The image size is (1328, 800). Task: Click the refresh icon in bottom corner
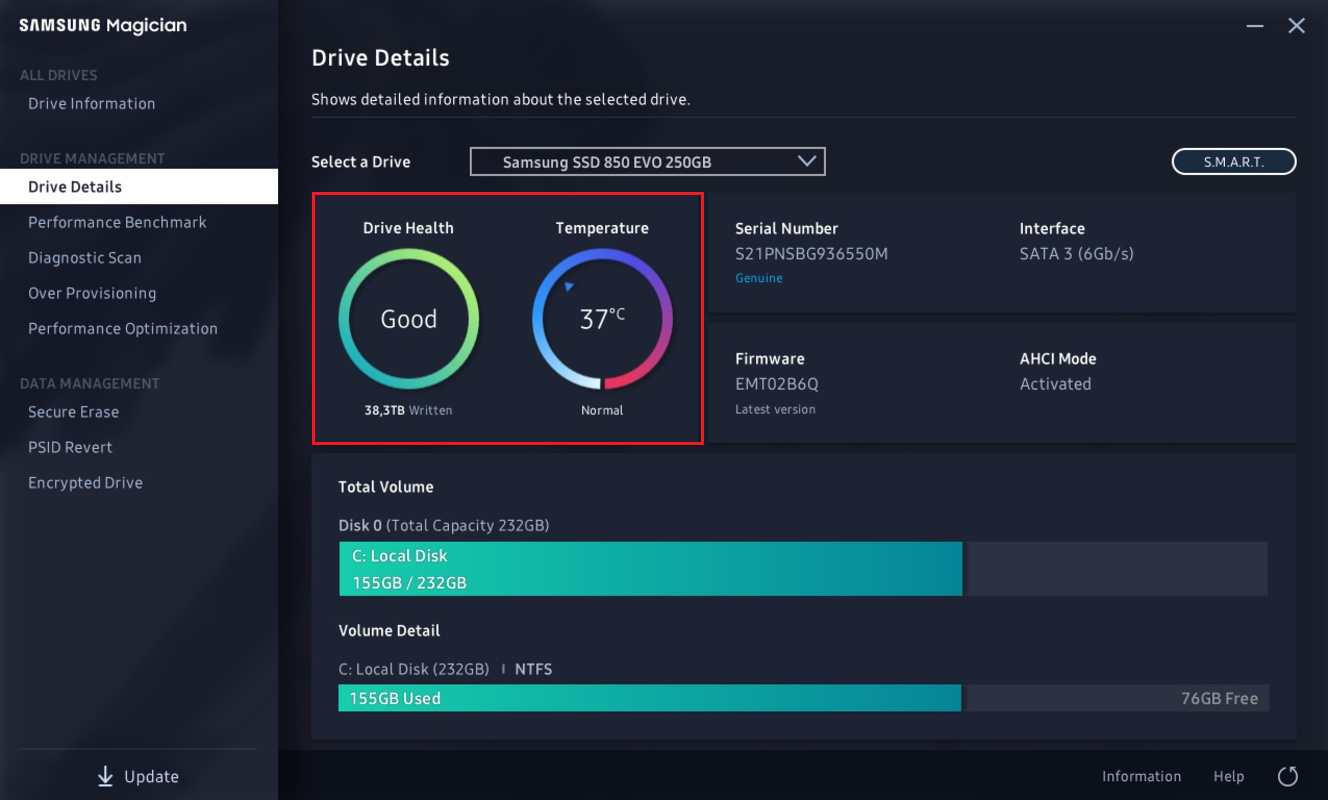[x=1288, y=775]
